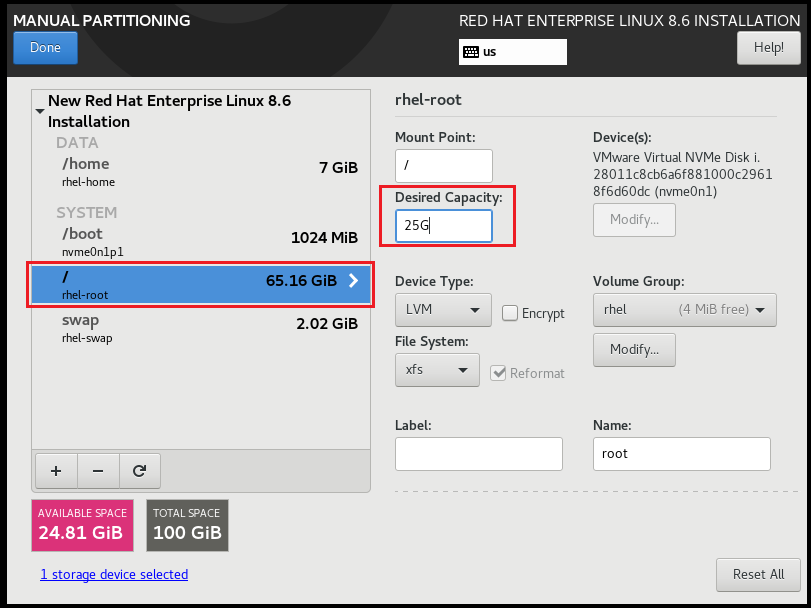The height and width of the screenshot is (608, 811).
Task: Click the remove mount point minus icon
Action: point(98,471)
